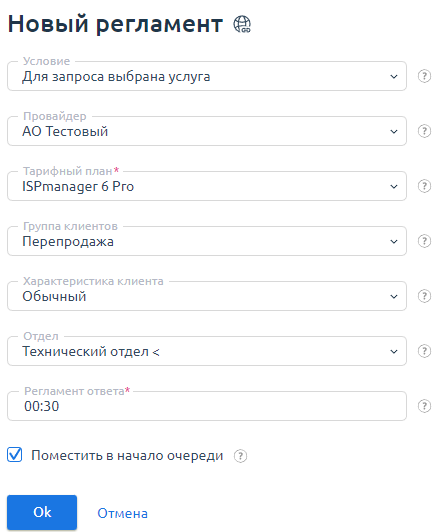Show help hint for Тарифный план
This screenshot has height=532, width=448.
424,186
